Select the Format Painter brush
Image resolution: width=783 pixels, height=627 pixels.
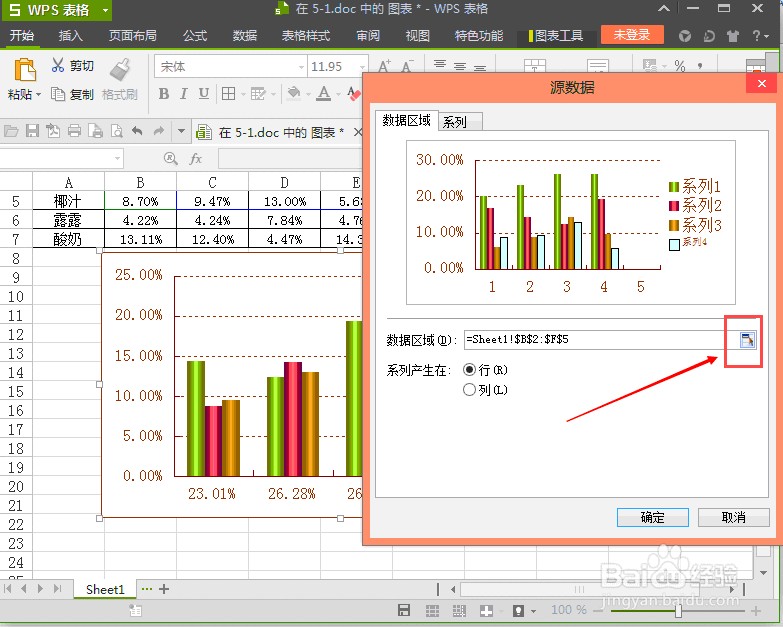(x=120, y=69)
